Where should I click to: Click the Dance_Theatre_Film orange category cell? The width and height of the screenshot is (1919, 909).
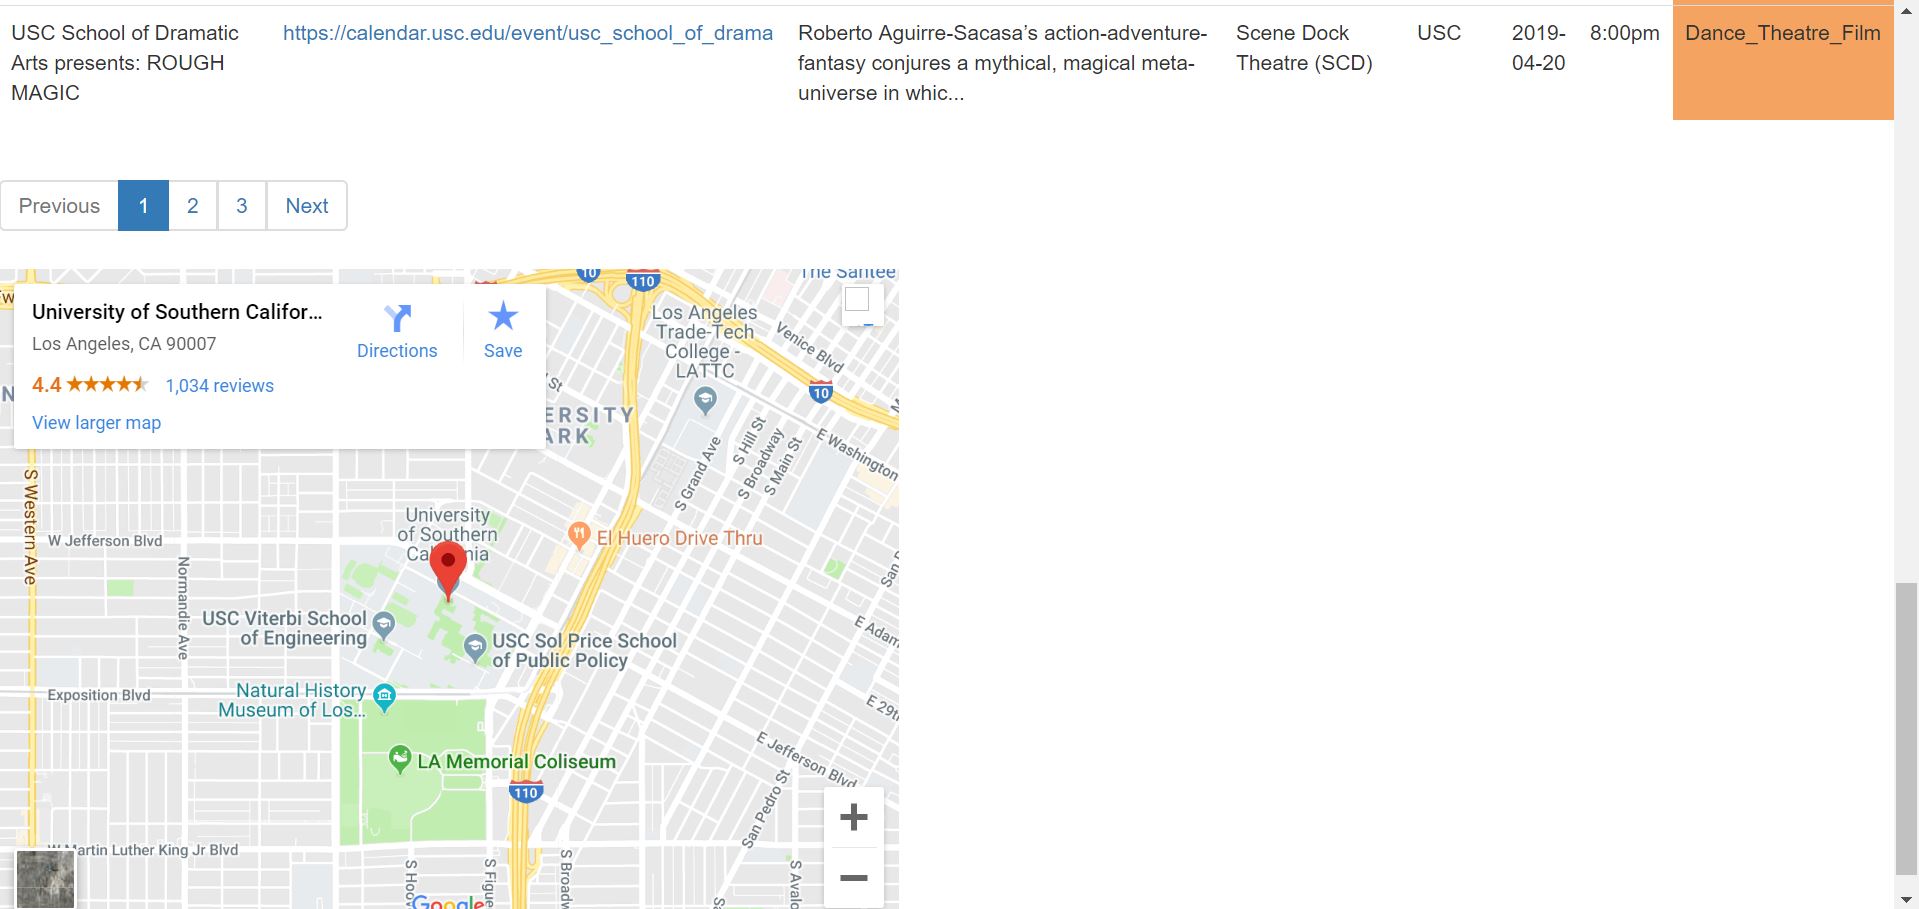(x=1783, y=62)
